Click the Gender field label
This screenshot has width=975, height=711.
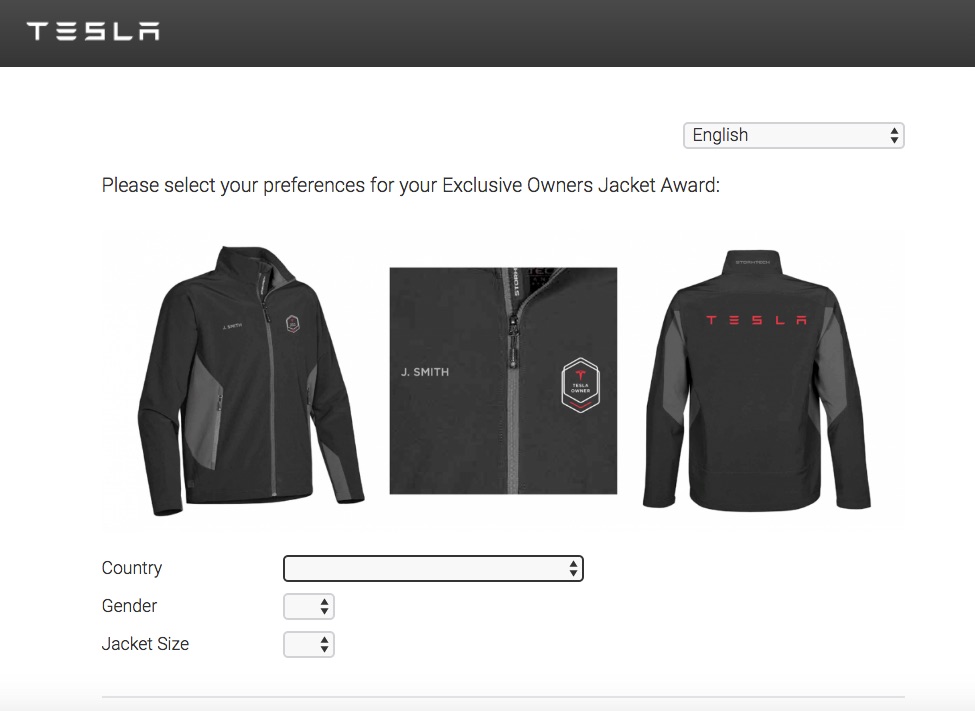[x=129, y=606]
